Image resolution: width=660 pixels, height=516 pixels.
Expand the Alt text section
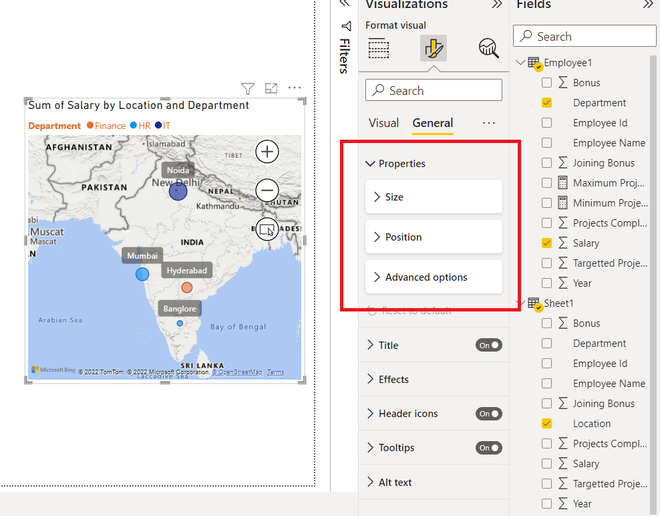370,482
